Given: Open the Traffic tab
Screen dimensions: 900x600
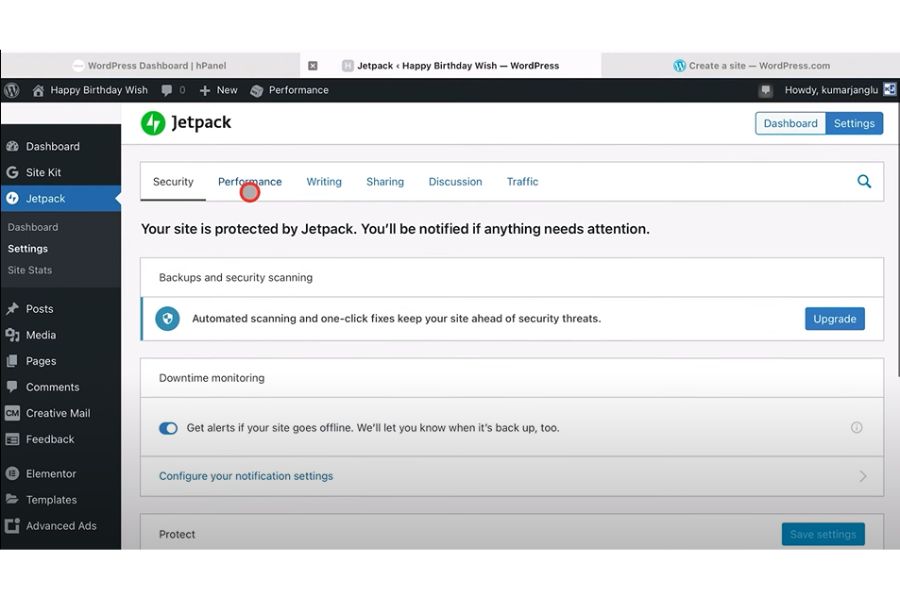Looking at the screenshot, I should (522, 182).
